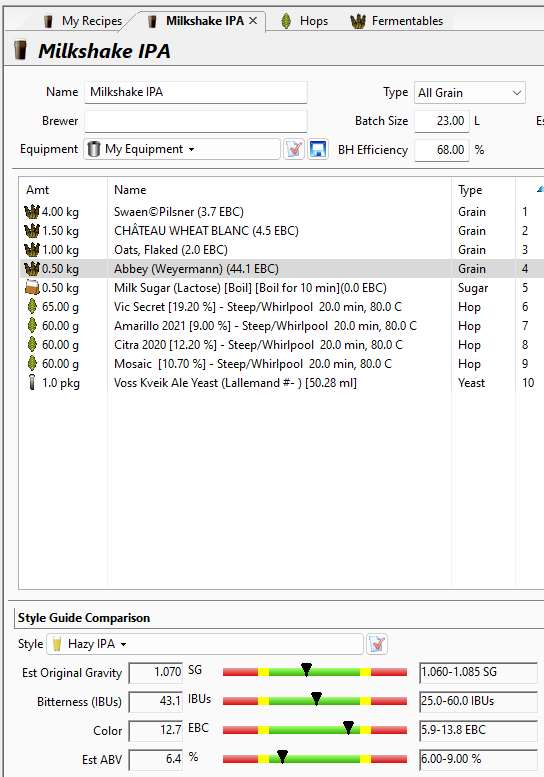The height and width of the screenshot is (777, 544).
Task: Select the Milk Sugar (Lactose) row
Action: pos(281,287)
